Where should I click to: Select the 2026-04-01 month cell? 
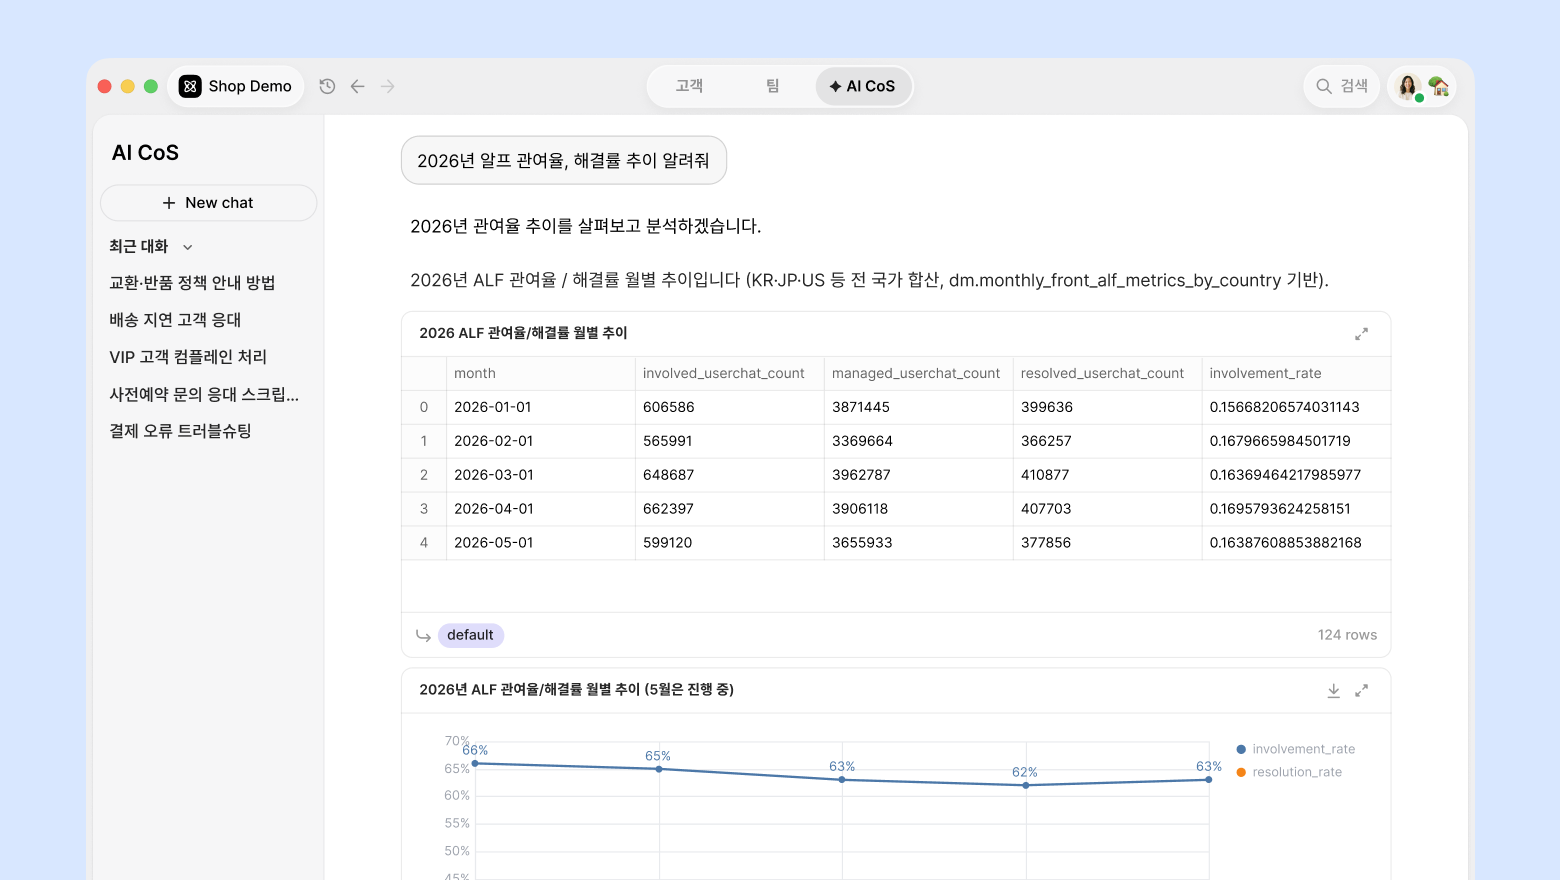click(x=541, y=509)
